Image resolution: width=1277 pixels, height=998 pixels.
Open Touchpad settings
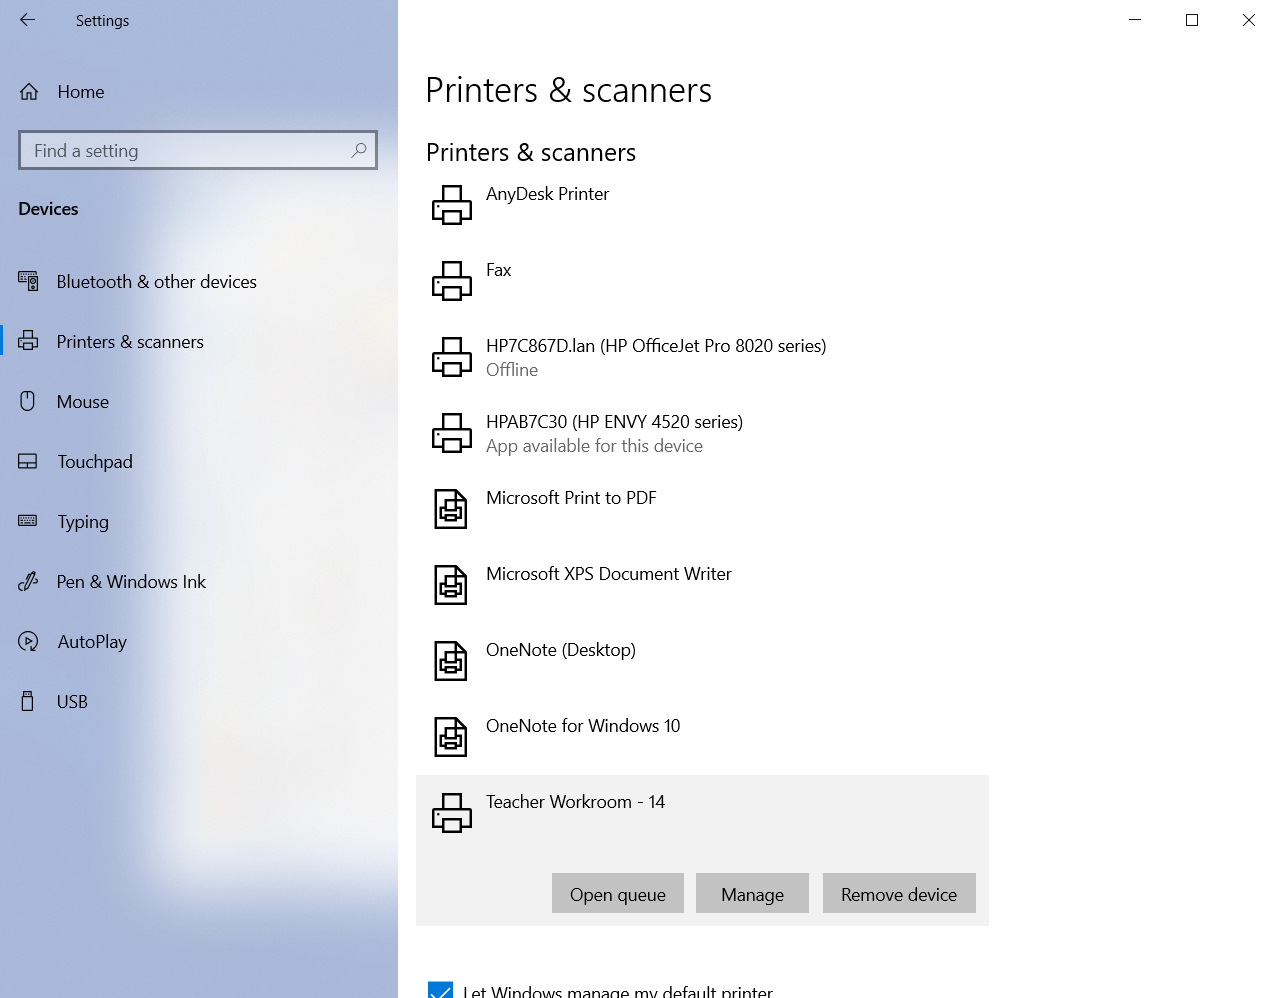pos(95,462)
